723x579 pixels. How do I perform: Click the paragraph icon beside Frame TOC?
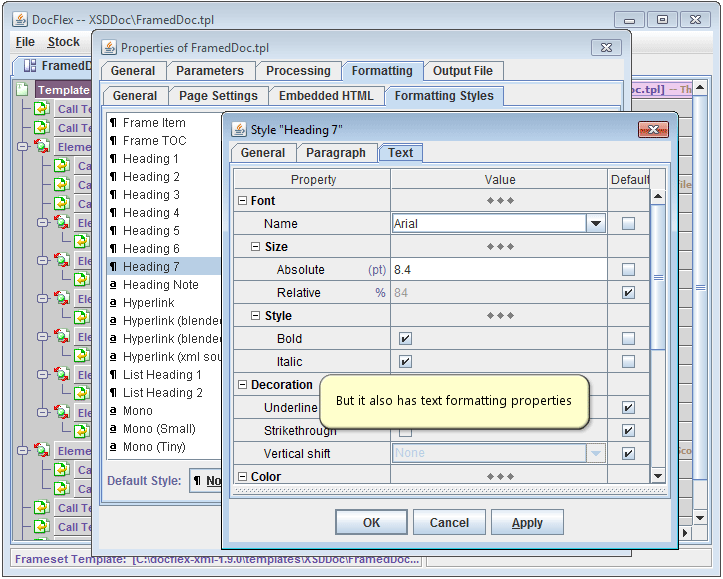pyautogui.click(x=113, y=141)
